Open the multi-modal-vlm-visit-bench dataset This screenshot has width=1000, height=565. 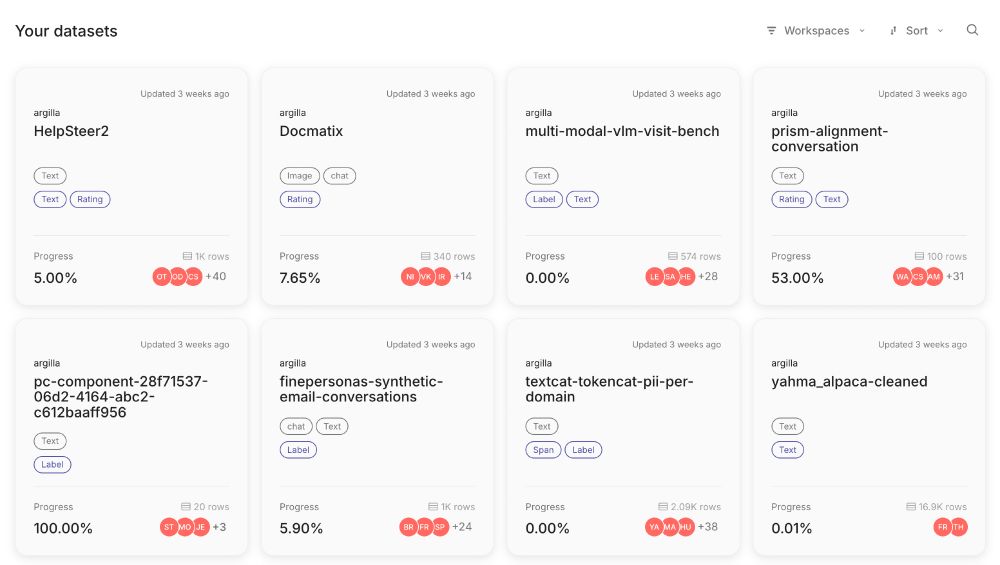622,131
